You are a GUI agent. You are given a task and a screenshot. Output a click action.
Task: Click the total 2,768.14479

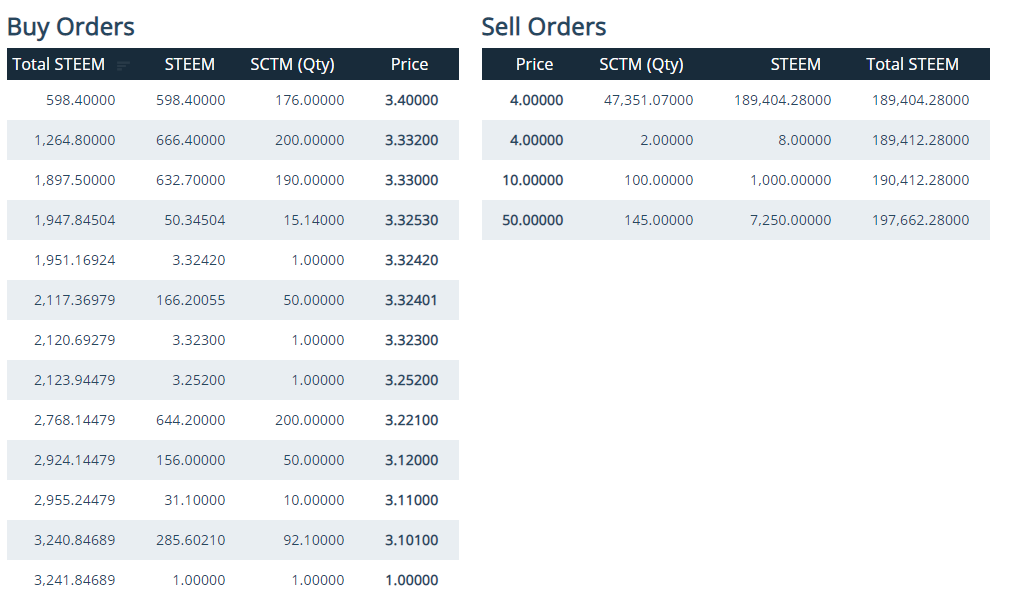click(75, 420)
